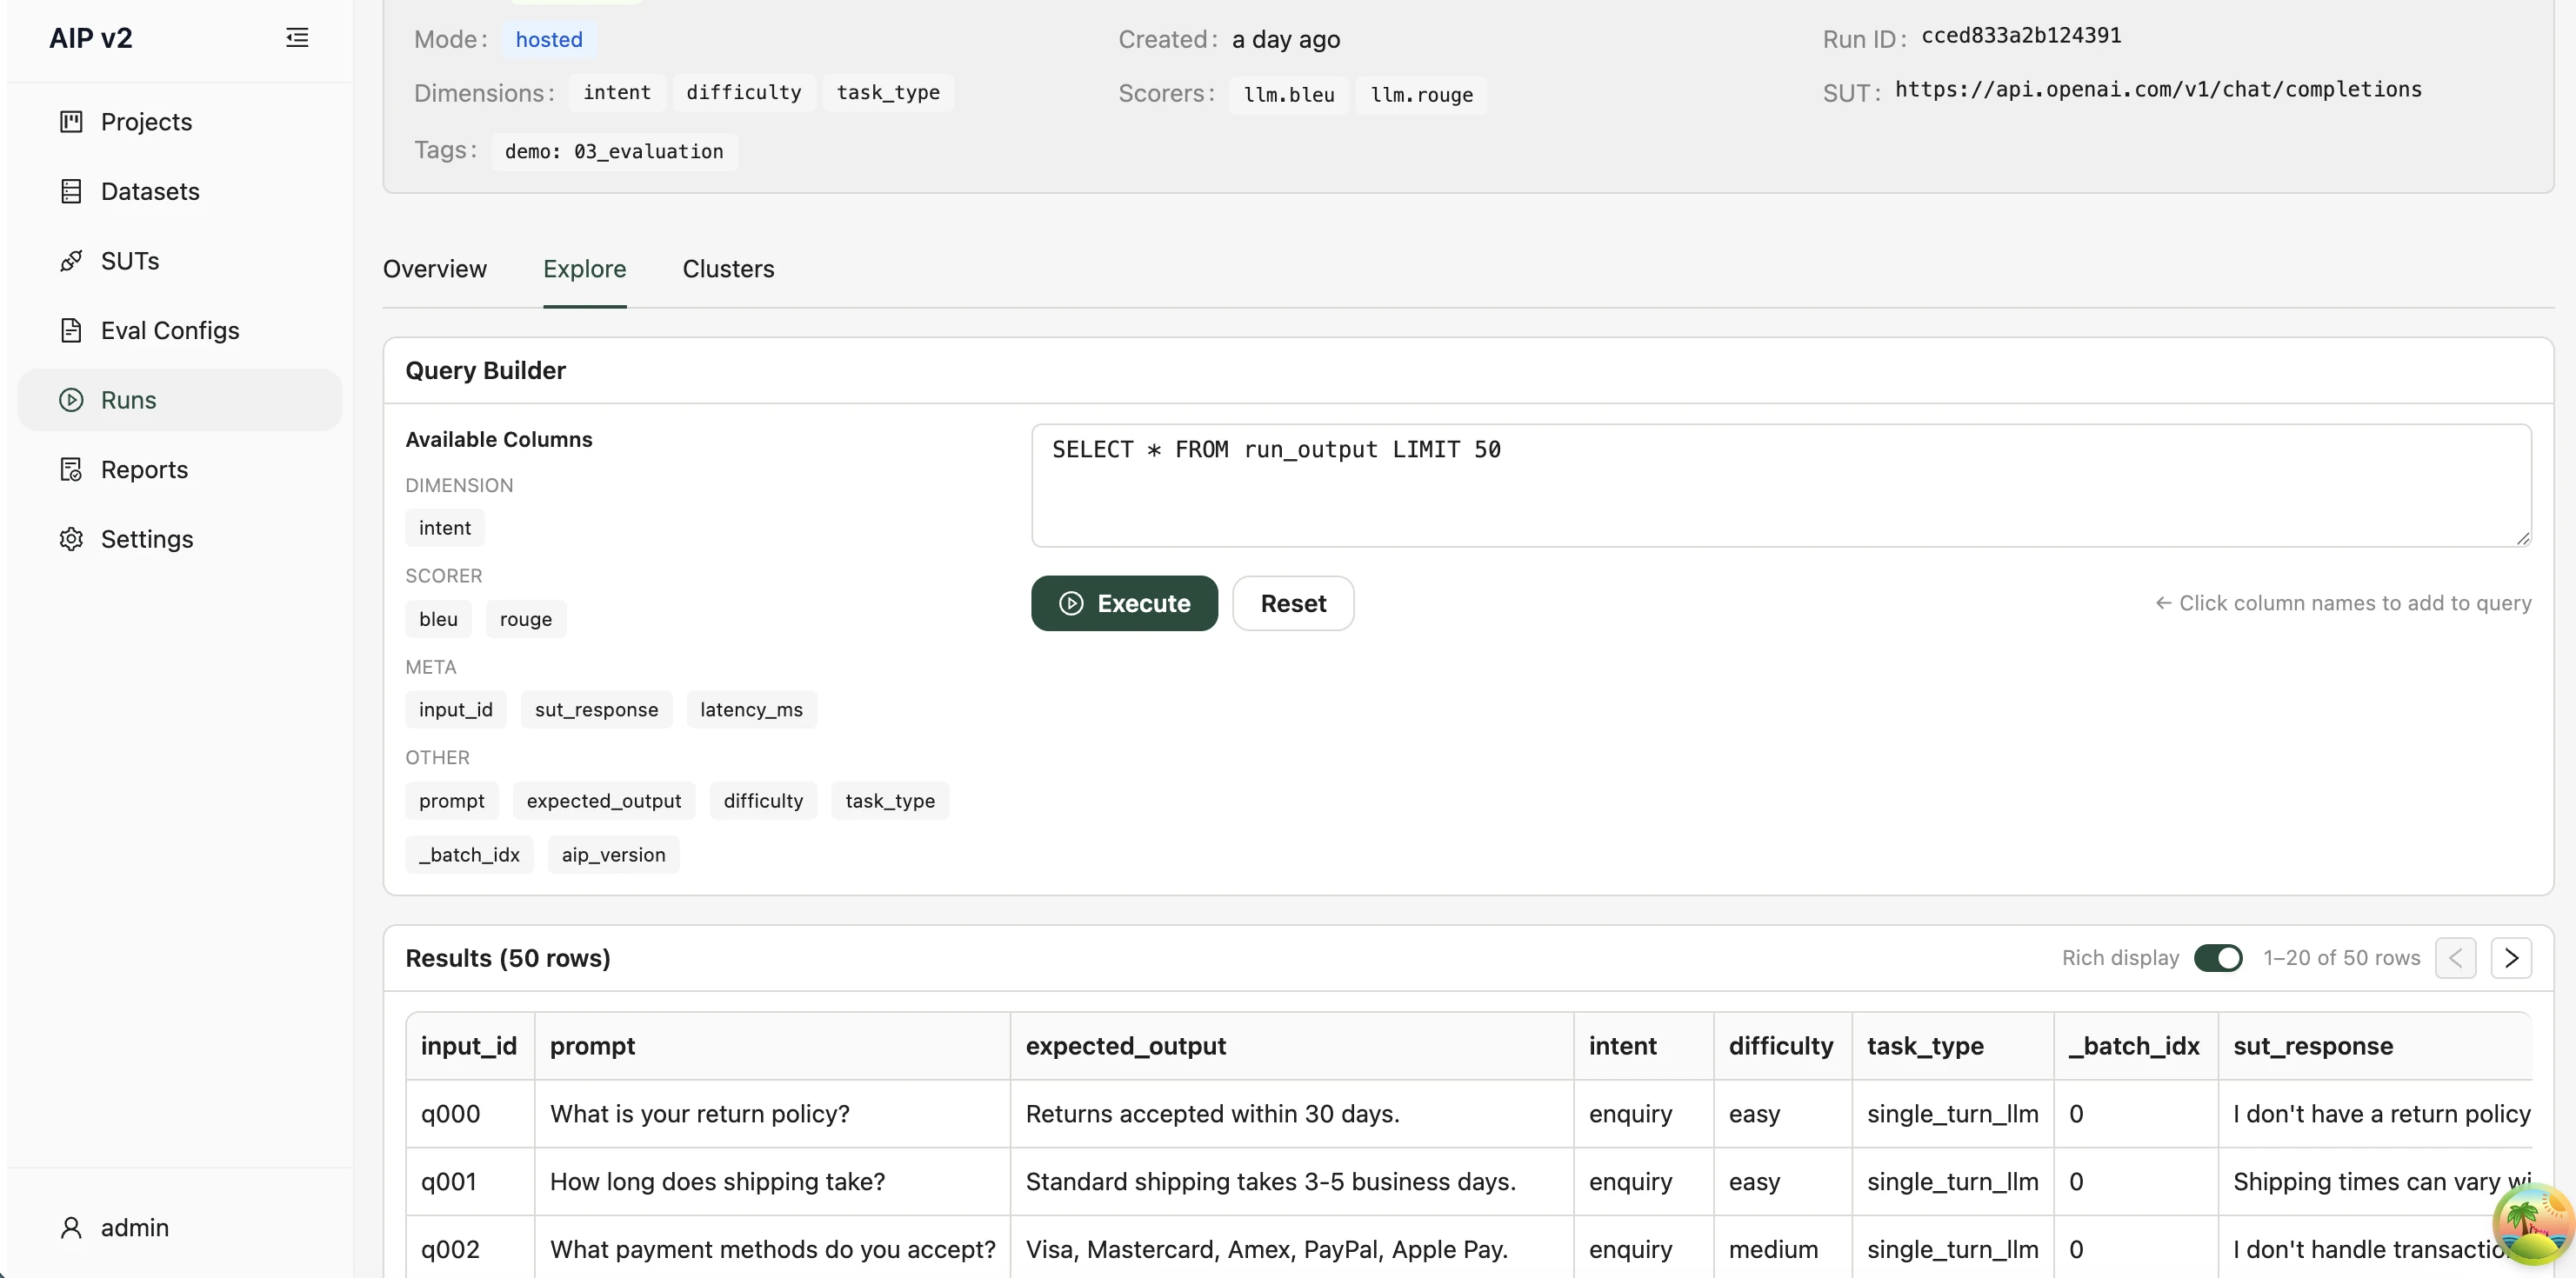Viewport: 2576px width, 1278px height.
Task: Click the q000 cell
Action: [469, 1114]
